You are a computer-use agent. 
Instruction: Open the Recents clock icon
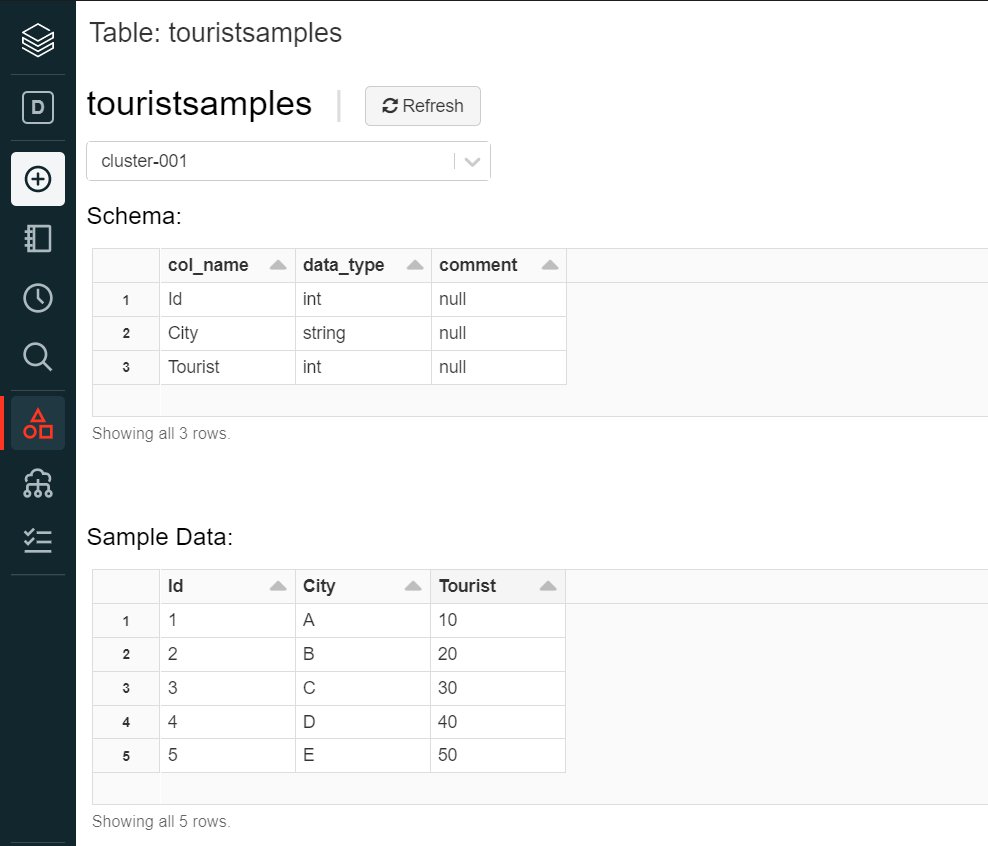pos(38,298)
